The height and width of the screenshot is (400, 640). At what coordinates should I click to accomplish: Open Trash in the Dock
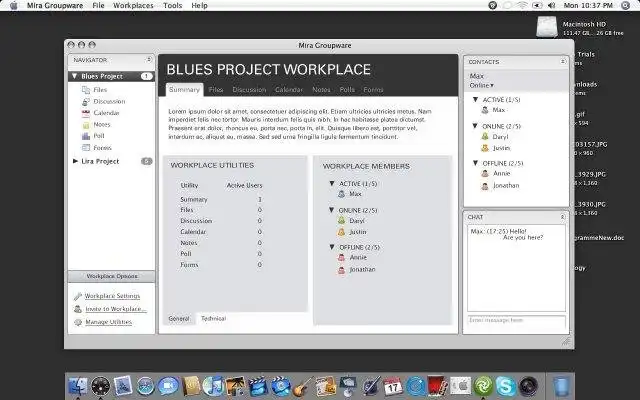(561, 386)
